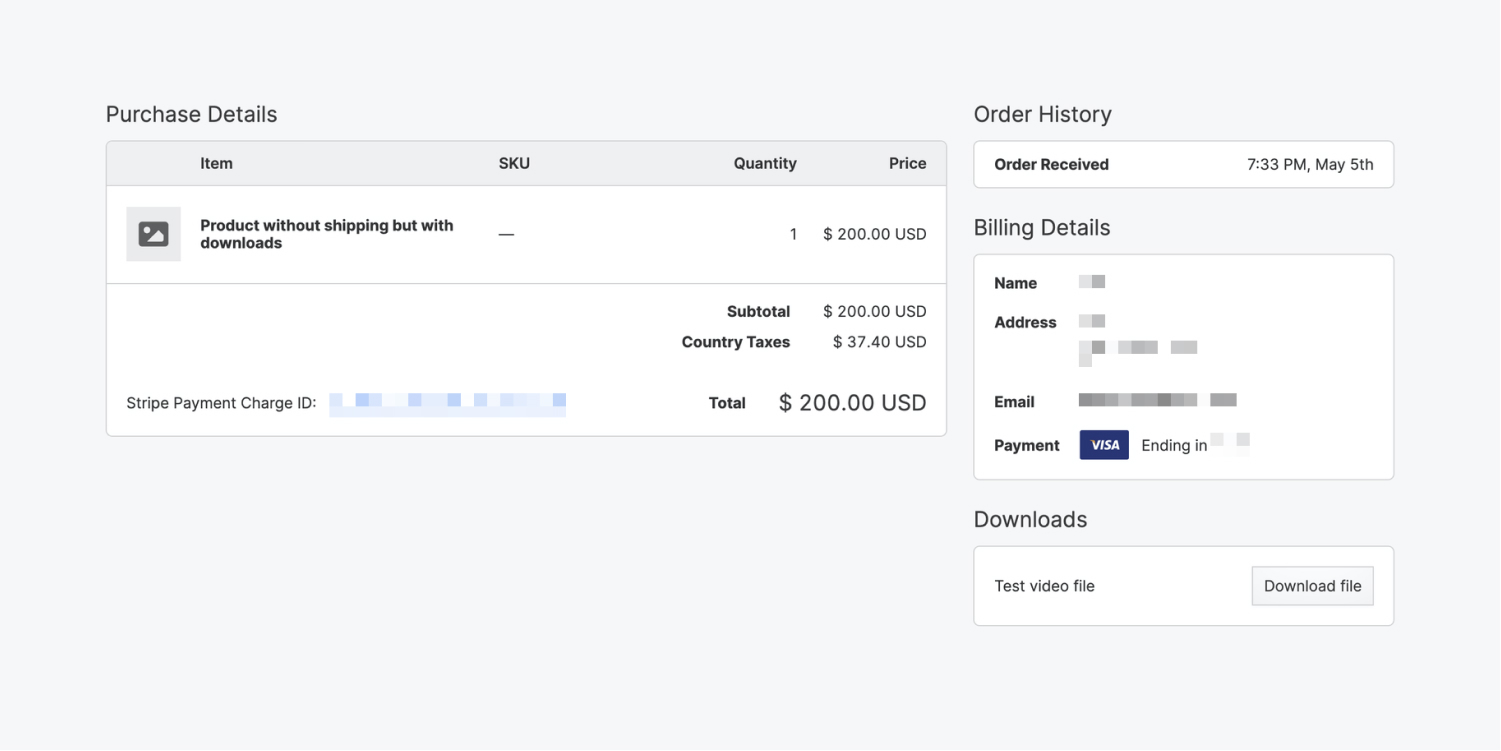Click the Quantity column header
The image size is (1501, 751).
[765, 163]
